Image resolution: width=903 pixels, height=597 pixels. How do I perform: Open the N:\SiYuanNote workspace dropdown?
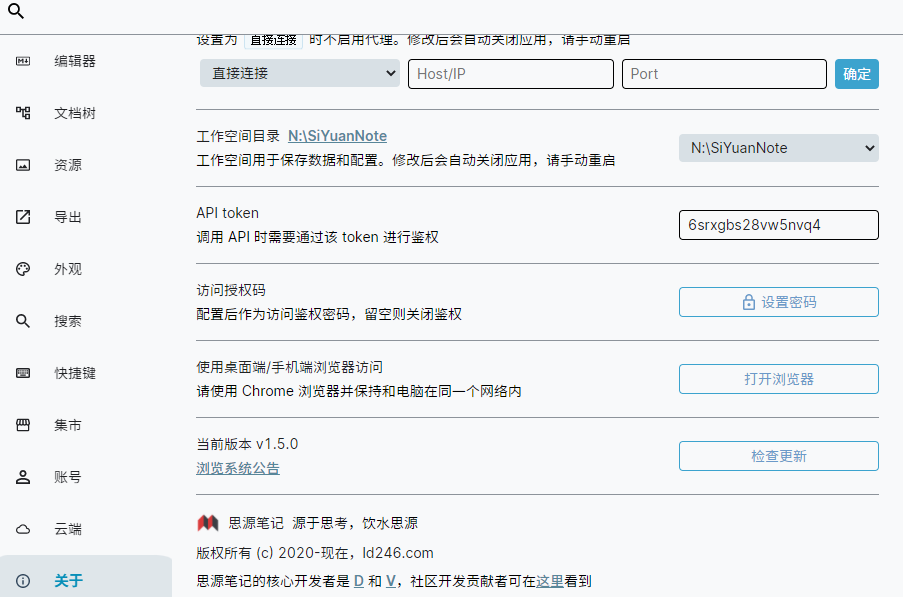(778, 148)
